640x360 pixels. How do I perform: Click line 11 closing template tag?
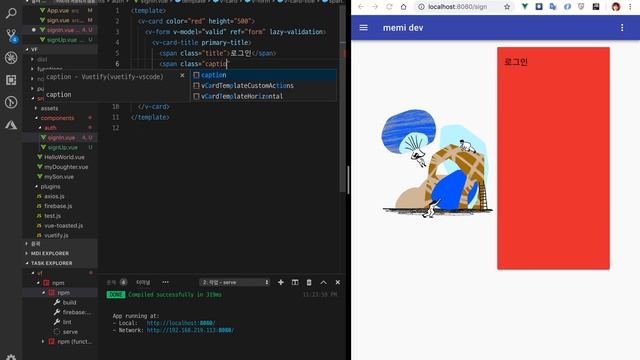tap(150, 117)
